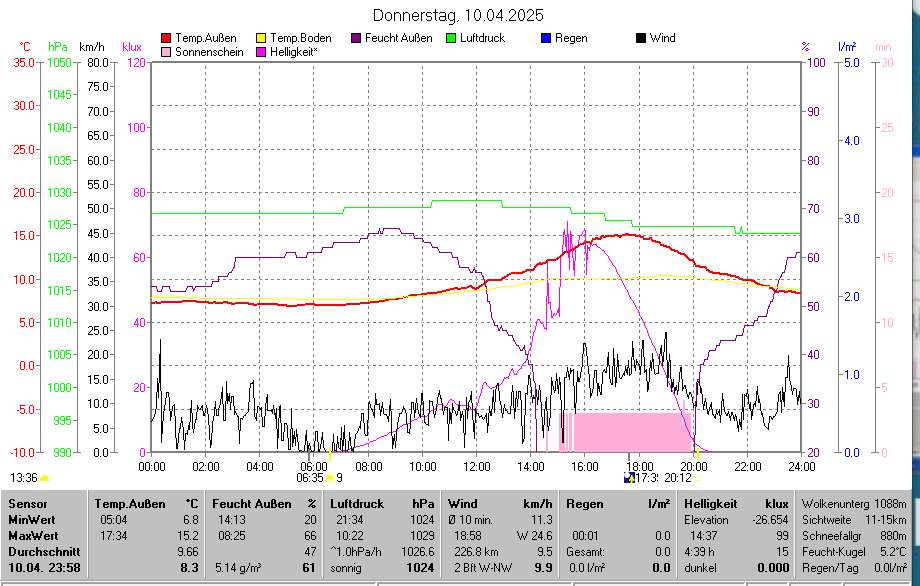The height and width of the screenshot is (586, 920).
Task: Click the average pressure value 1026.6
Action: point(418,552)
